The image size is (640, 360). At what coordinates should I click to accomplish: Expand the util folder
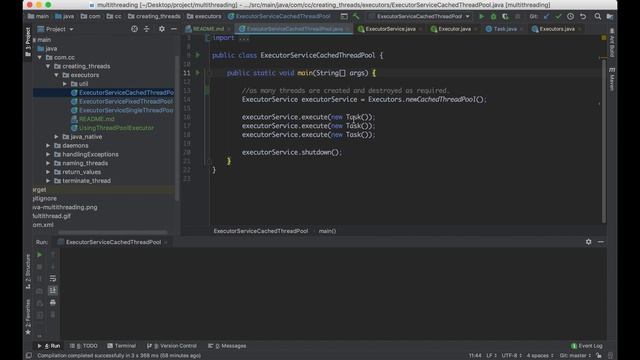[65, 84]
